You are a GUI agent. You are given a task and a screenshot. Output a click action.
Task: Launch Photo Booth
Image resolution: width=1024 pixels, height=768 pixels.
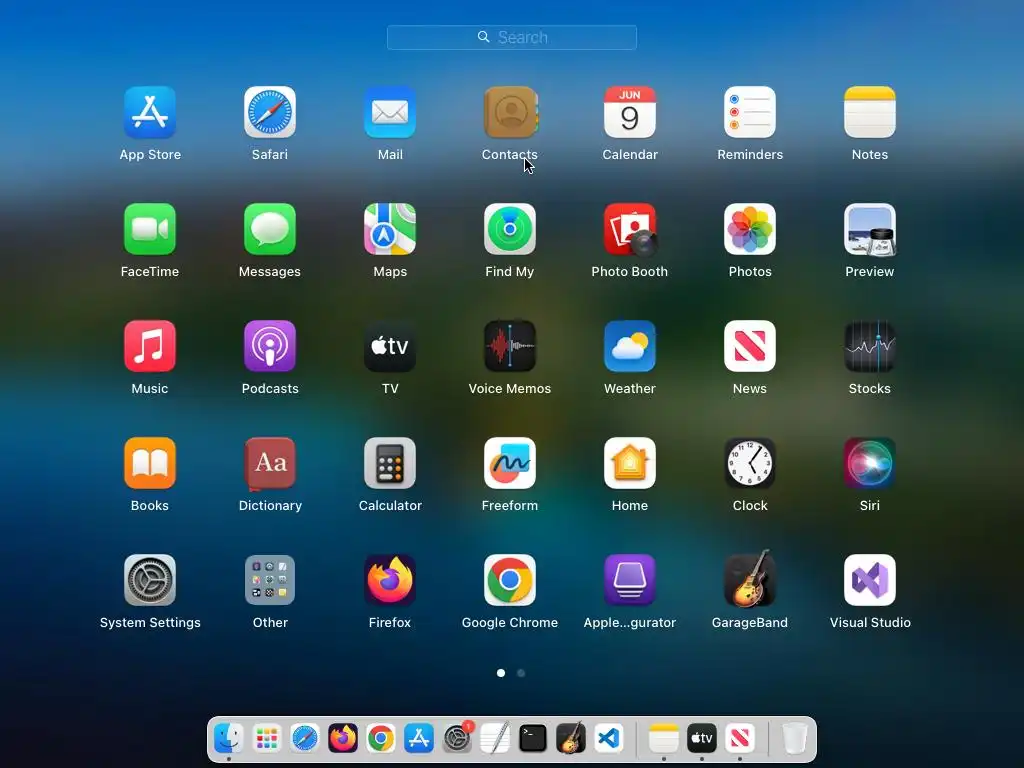pos(630,229)
